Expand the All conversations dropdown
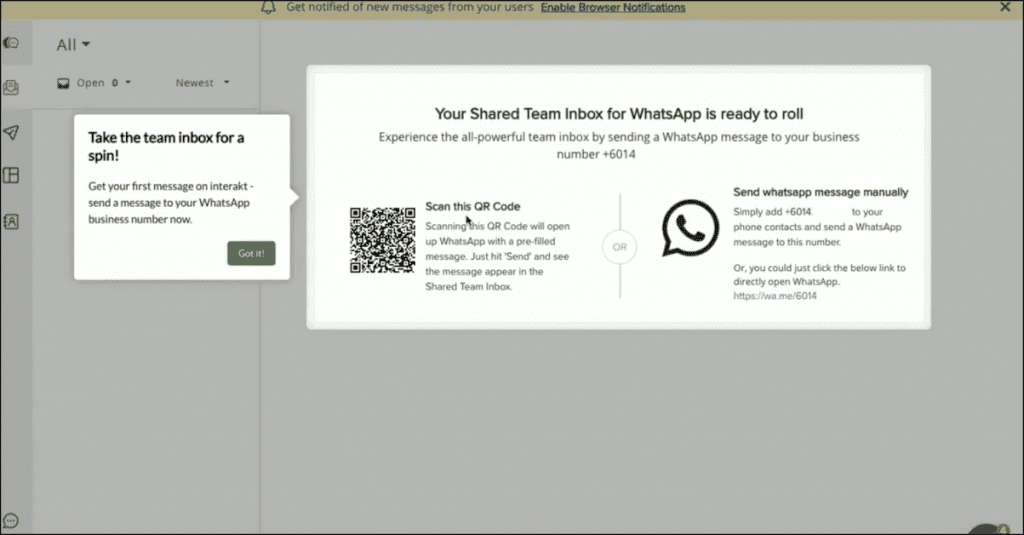The image size is (1024, 535). tap(73, 44)
